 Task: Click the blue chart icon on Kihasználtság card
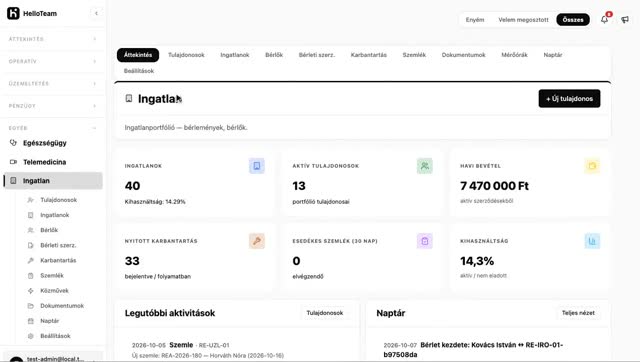(x=592, y=241)
